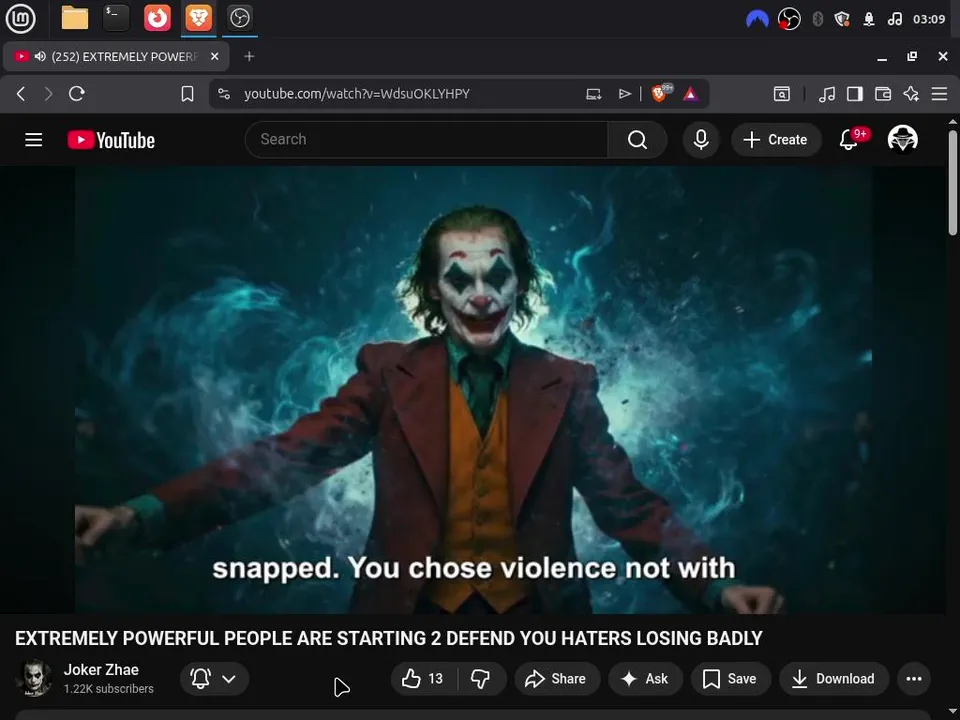Close the YouTube browser tab
This screenshot has width=960, height=720.
pos(214,56)
